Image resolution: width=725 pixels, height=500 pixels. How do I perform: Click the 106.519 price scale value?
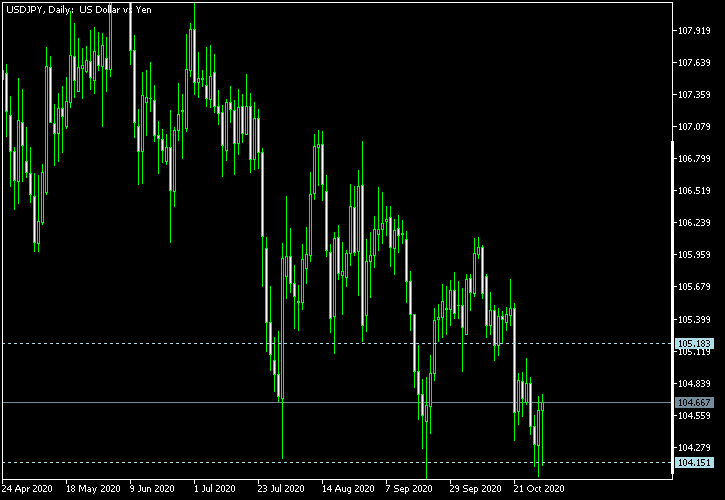pyautogui.click(x=694, y=191)
